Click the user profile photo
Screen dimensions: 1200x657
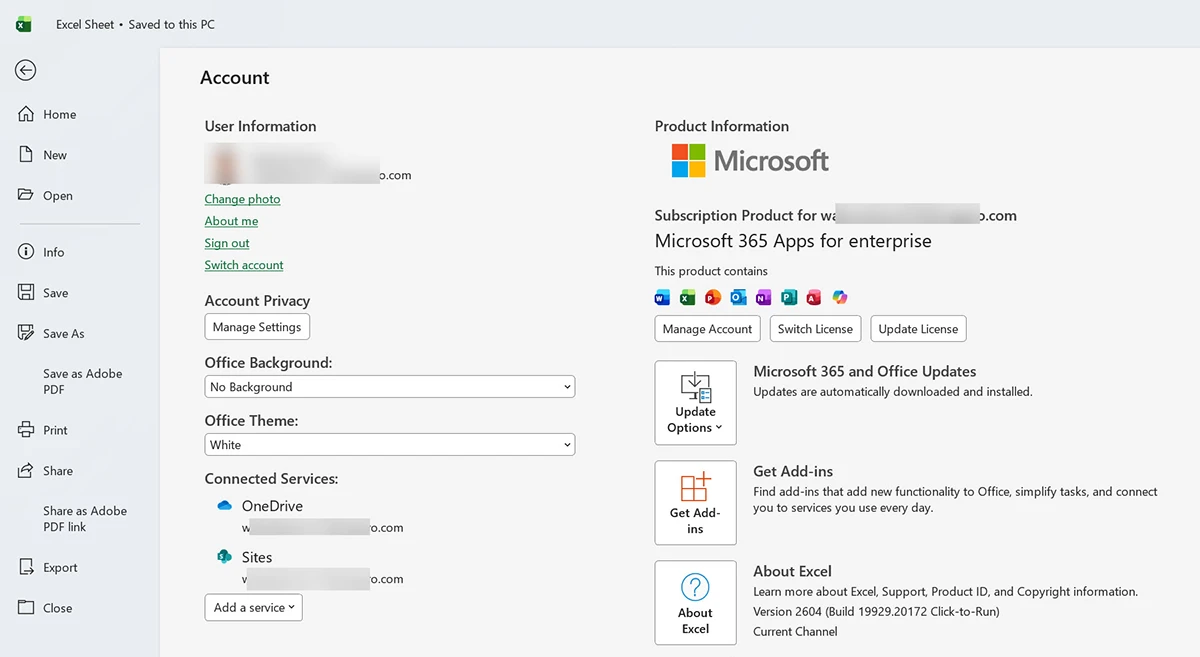click(x=224, y=164)
